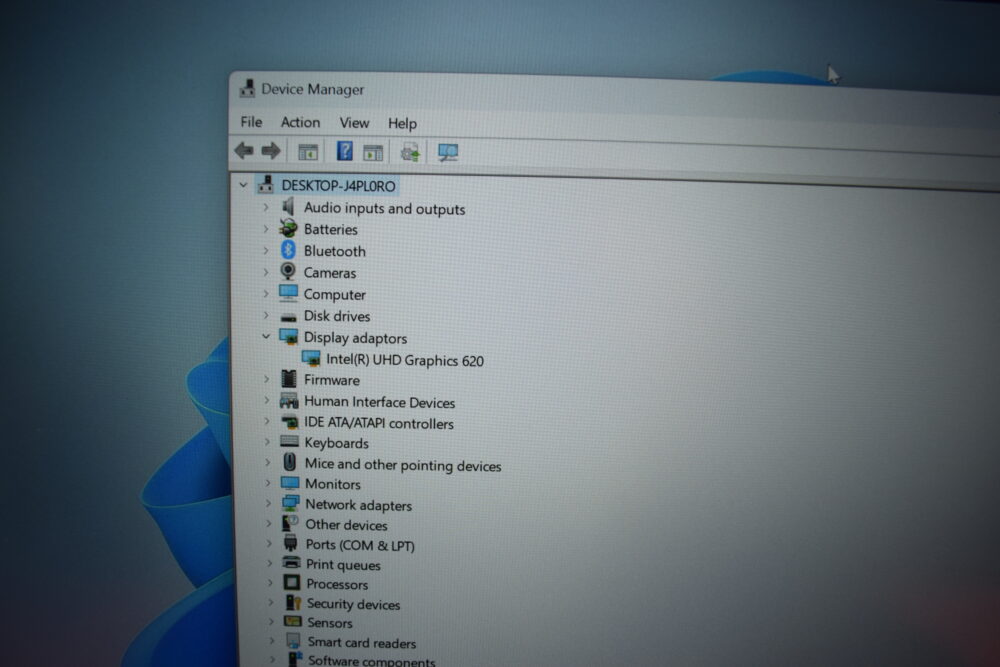Click the Sensors icon
The width and height of the screenshot is (1000, 667).
[293, 621]
